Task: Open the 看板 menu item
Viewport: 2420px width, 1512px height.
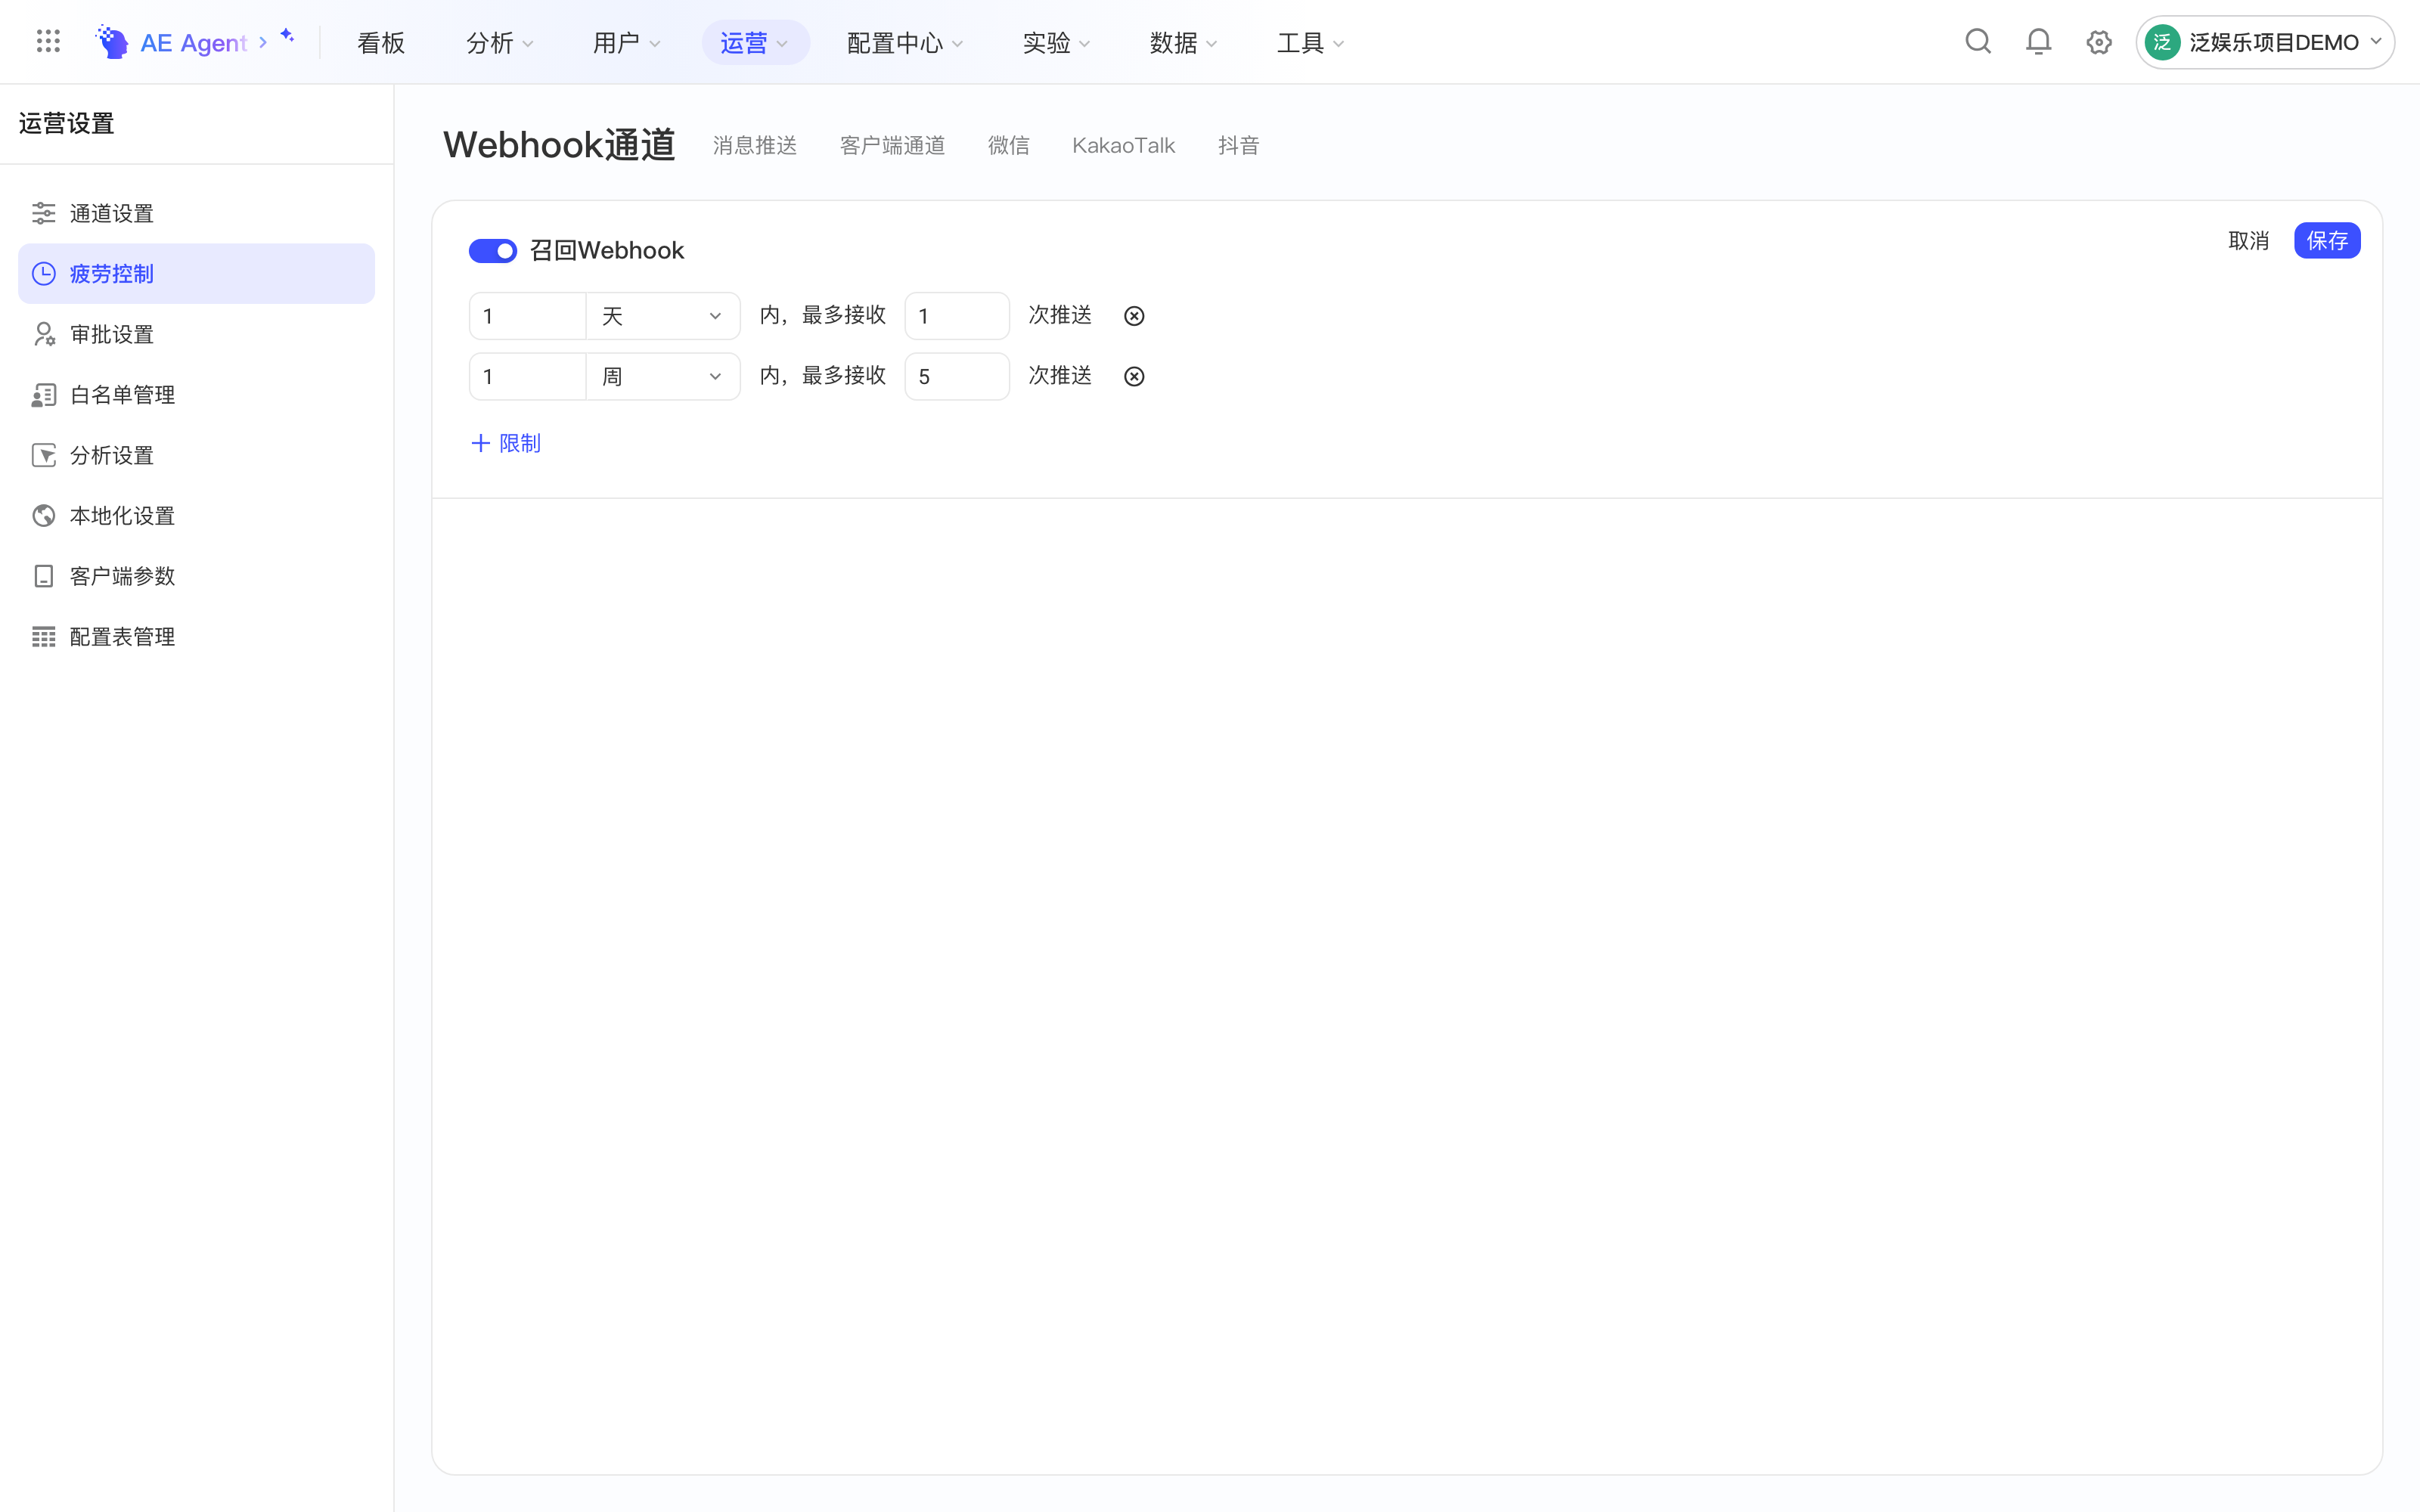Action: pos(381,43)
